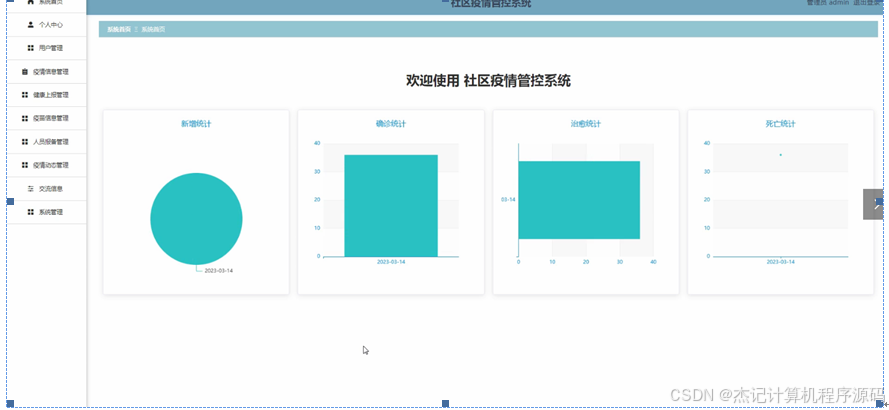Image resolution: width=889 pixels, height=410 pixels.
Task: Click the second 系统首页 breadcrumb item
Action: coord(153,29)
